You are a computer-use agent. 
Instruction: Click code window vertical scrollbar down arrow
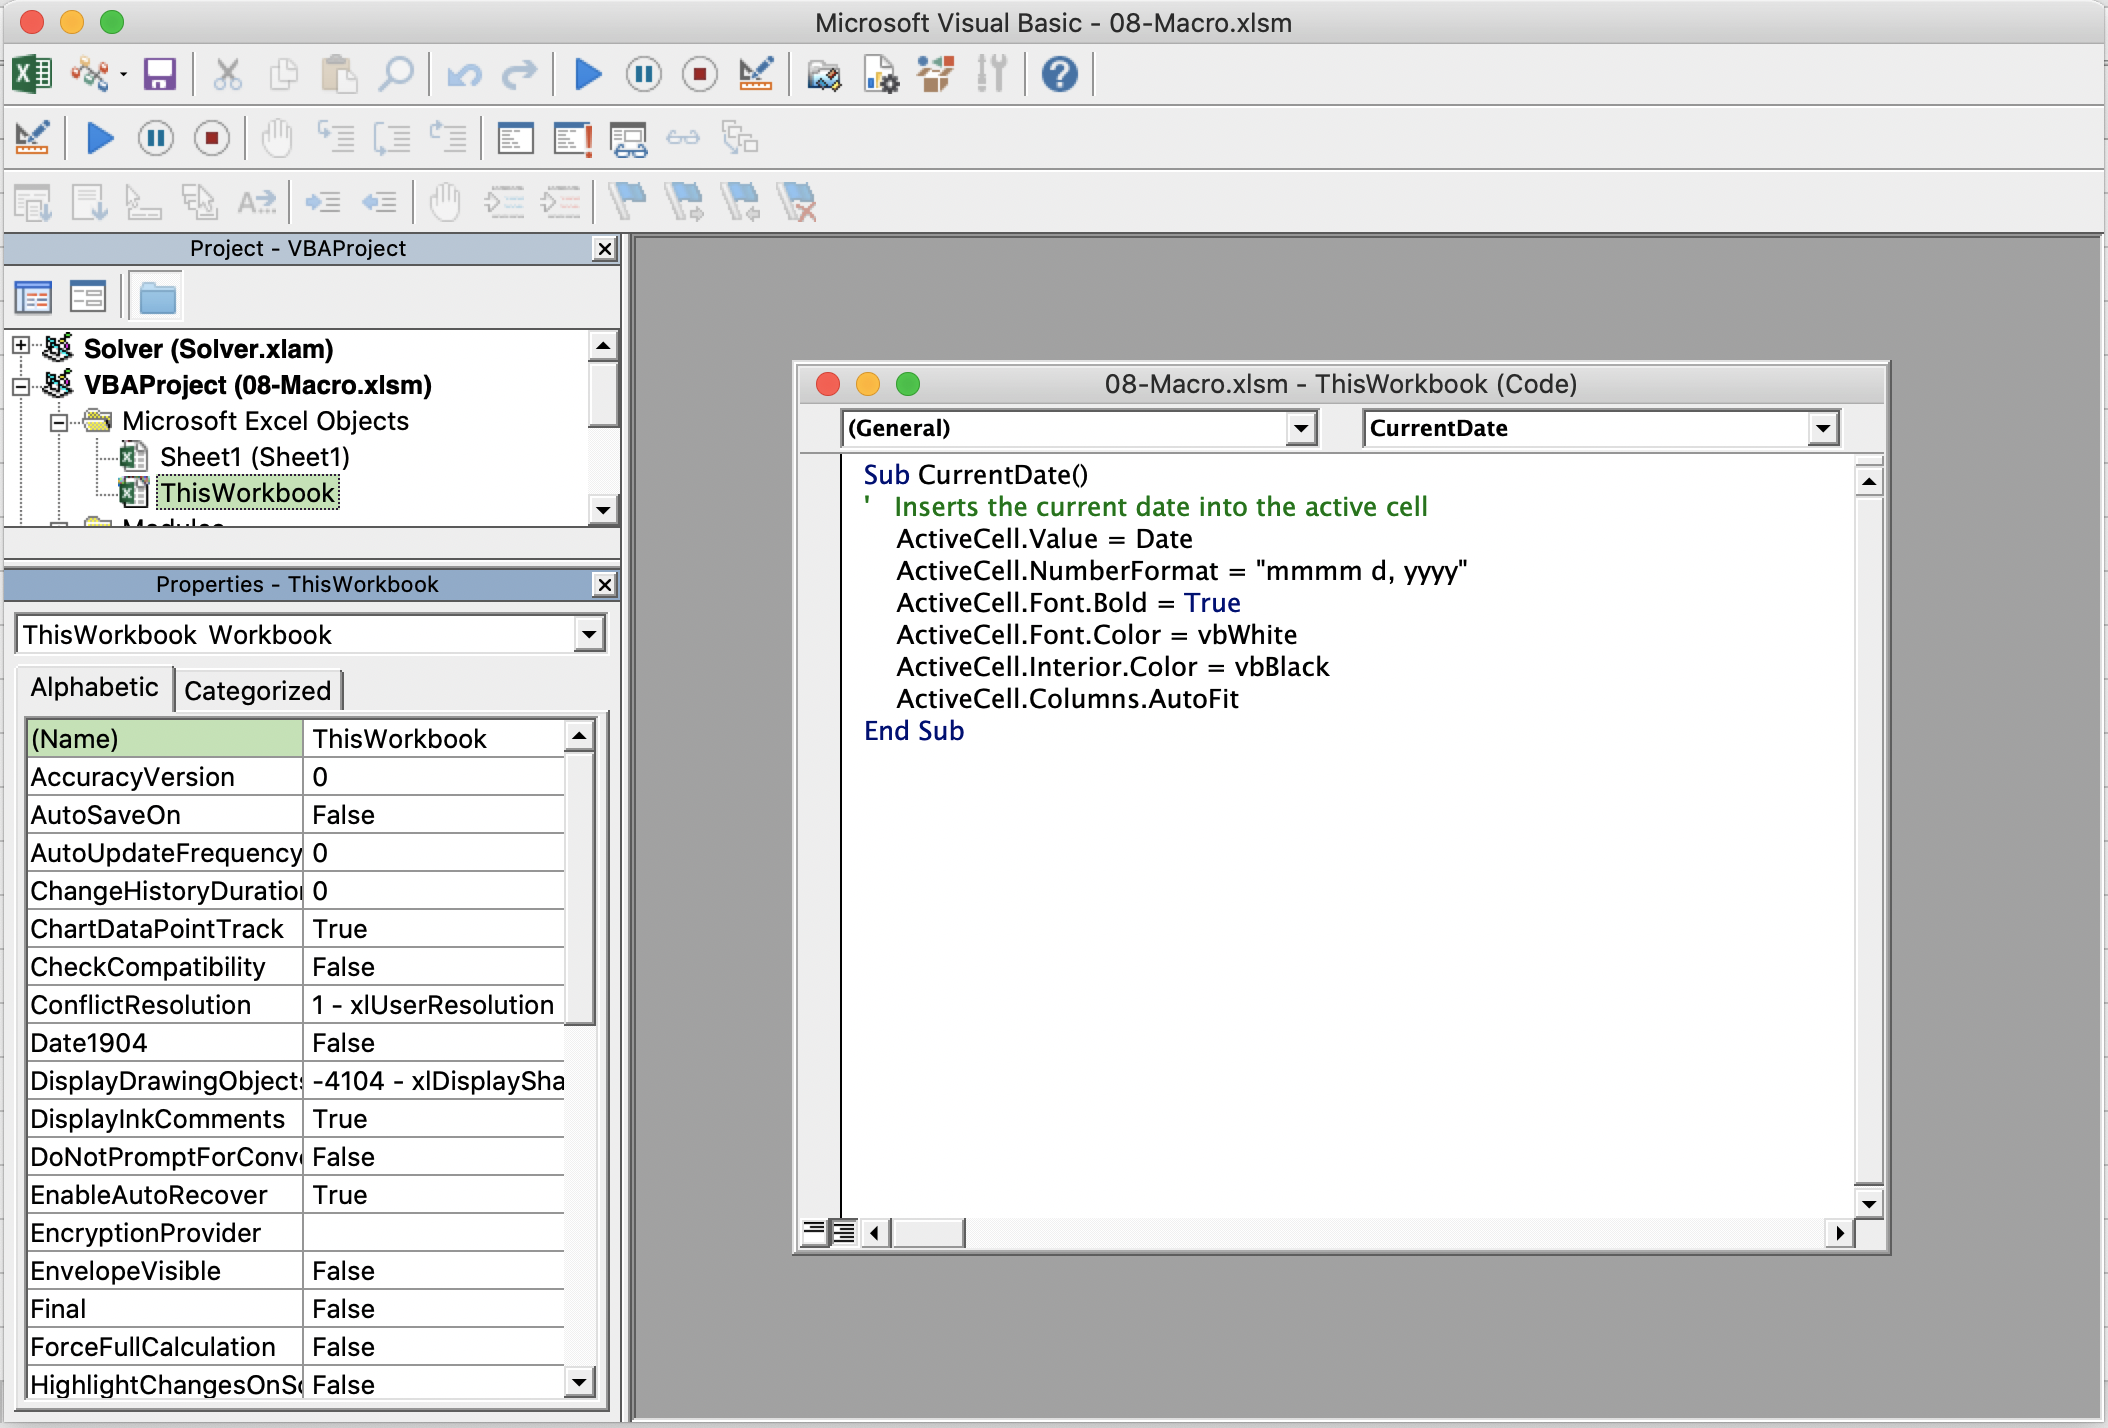click(1868, 1203)
